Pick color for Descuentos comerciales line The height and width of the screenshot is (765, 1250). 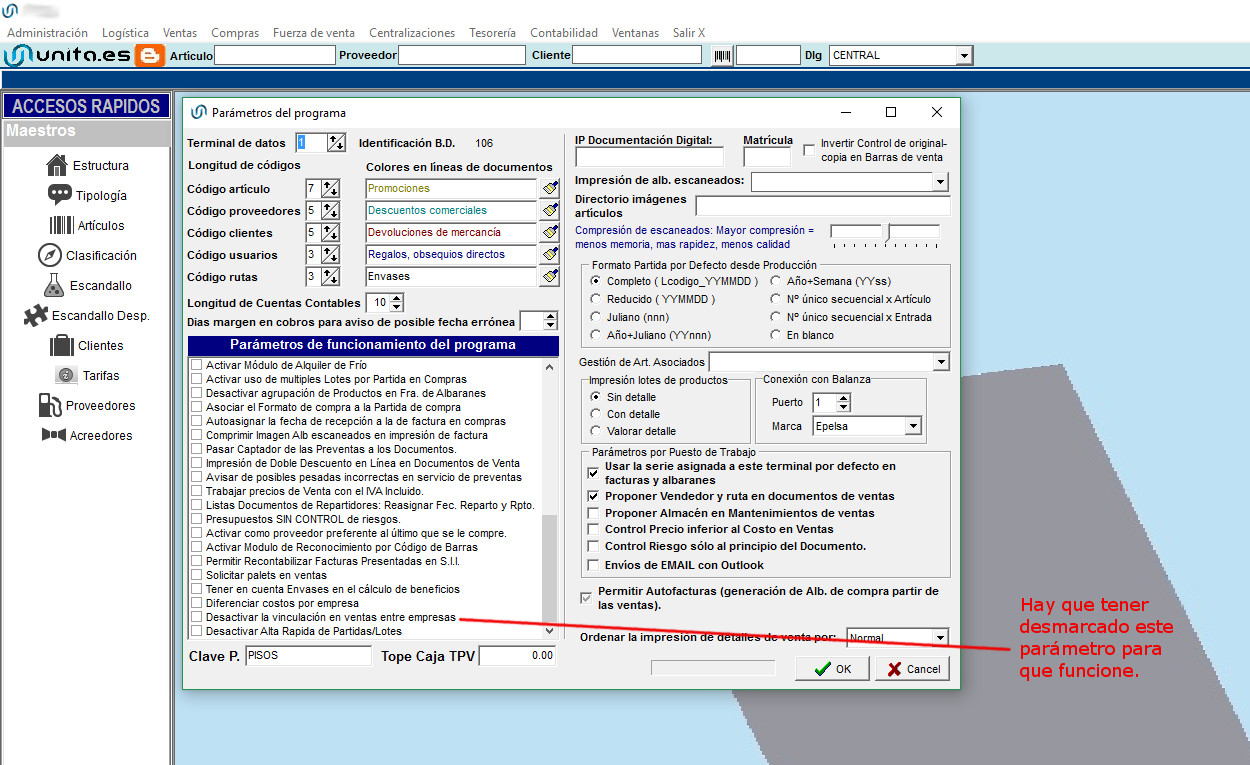549,210
